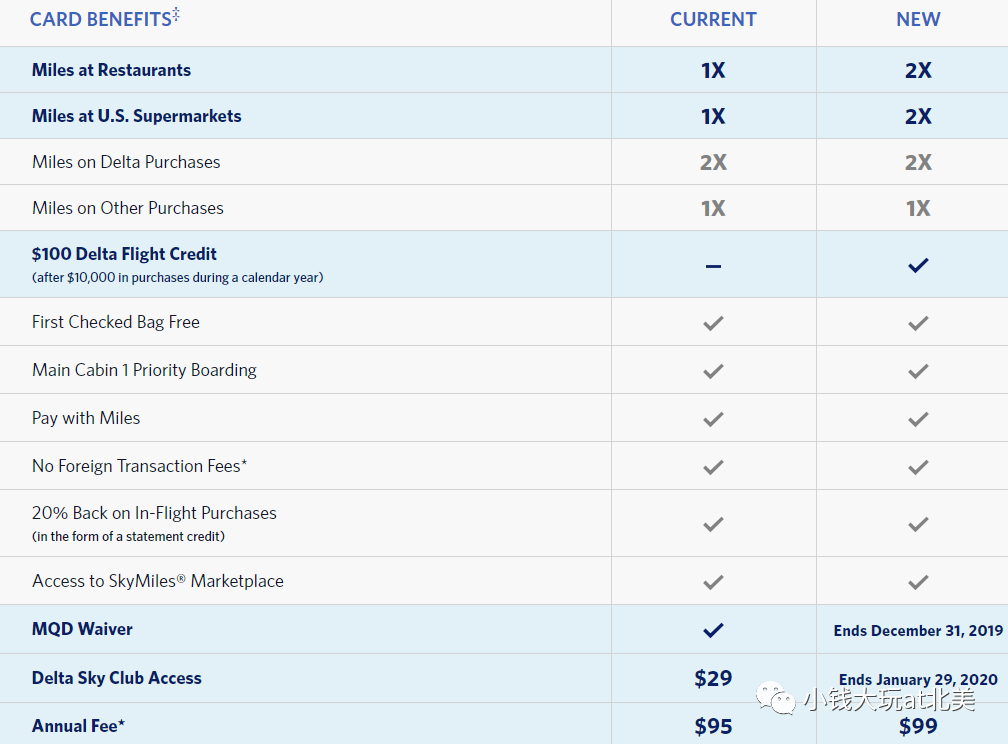Click current checkmark for First Checked Bag Free
Image resolution: width=1008 pixels, height=744 pixels.
713,323
